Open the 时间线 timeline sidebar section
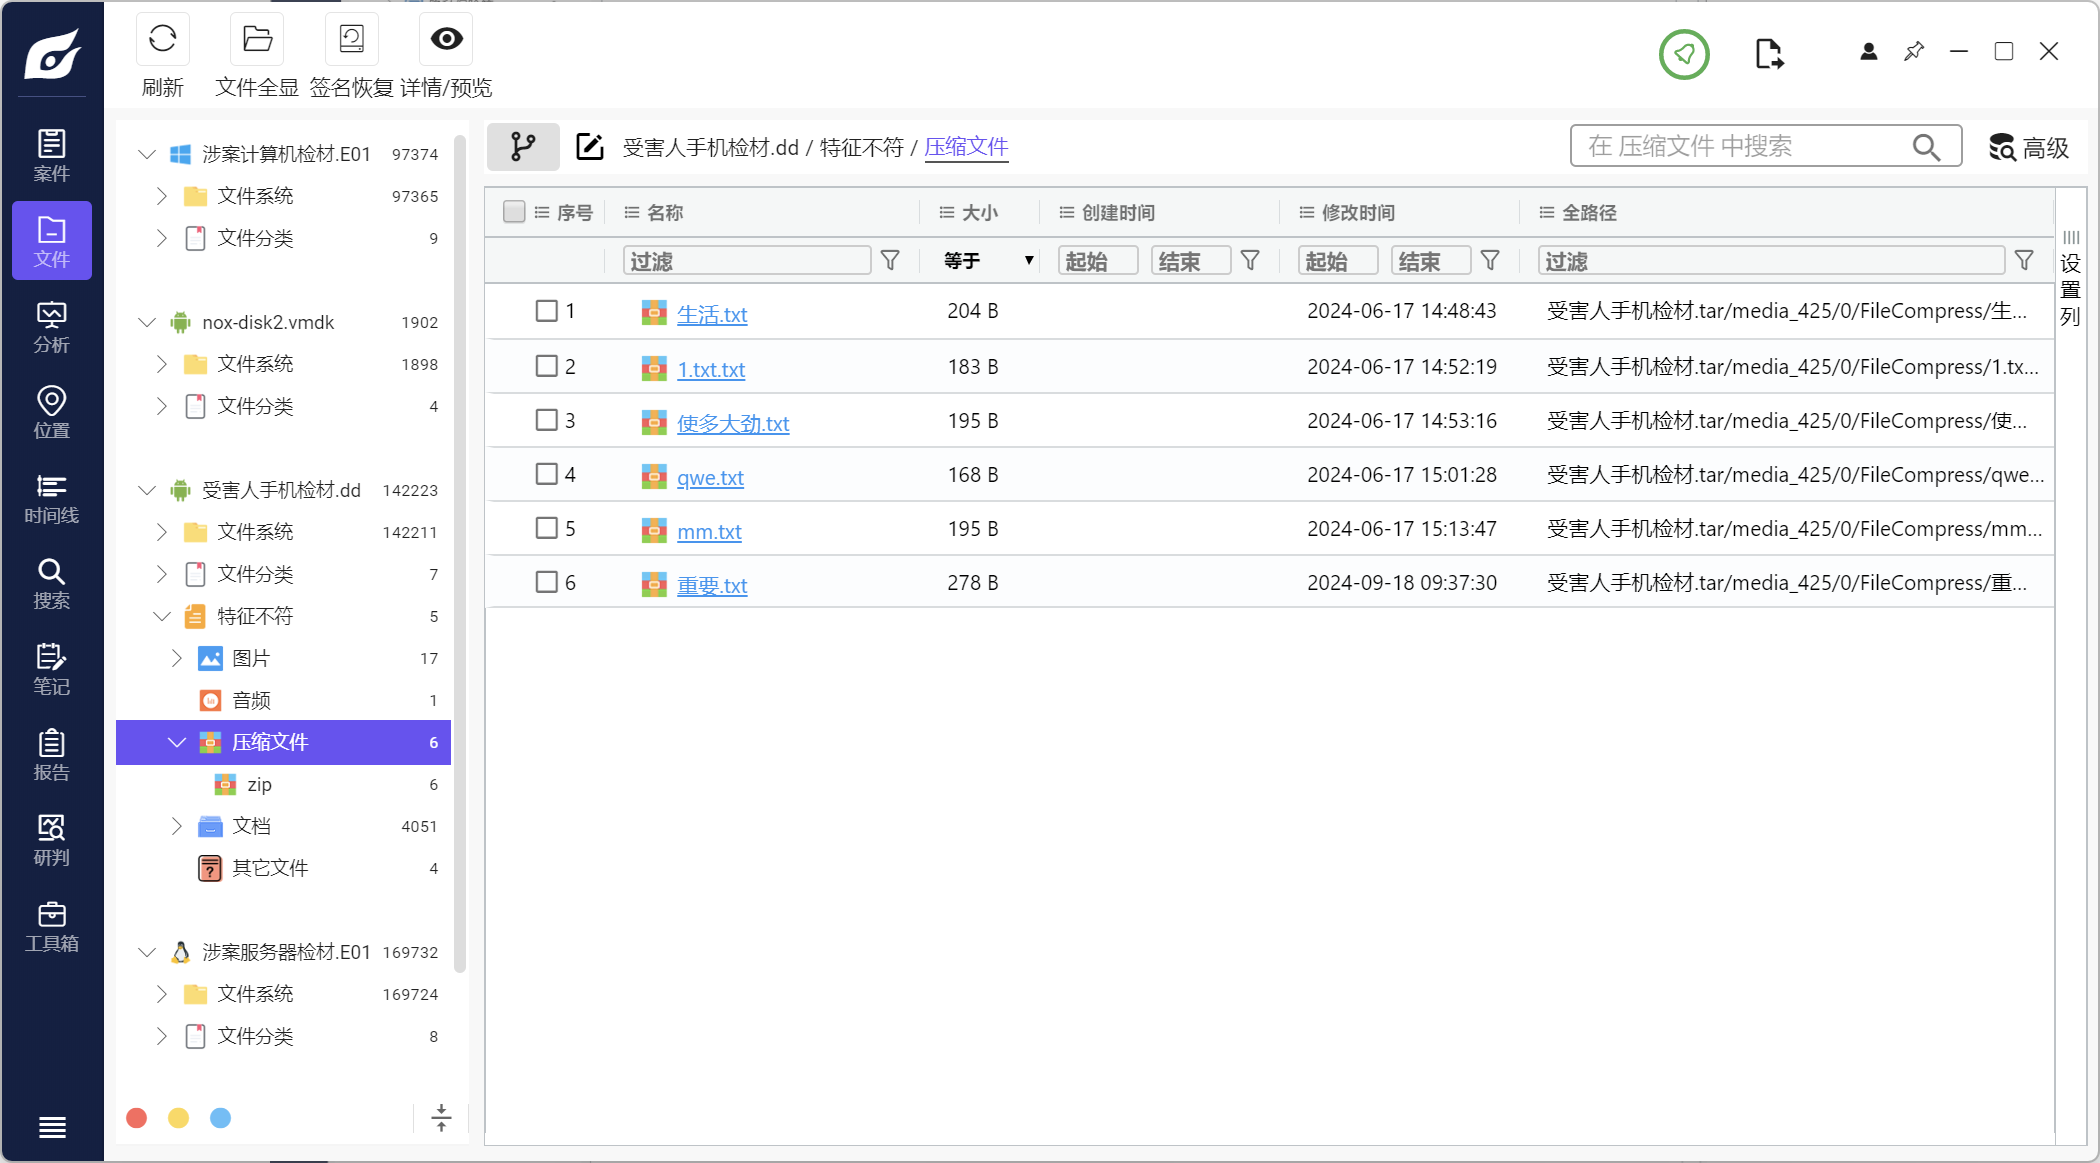 pyautogui.click(x=52, y=498)
